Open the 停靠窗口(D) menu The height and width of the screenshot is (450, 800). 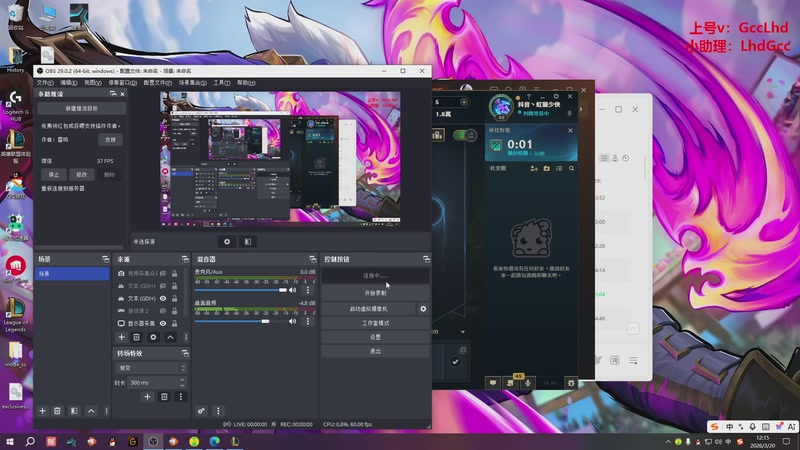click(x=122, y=83)
